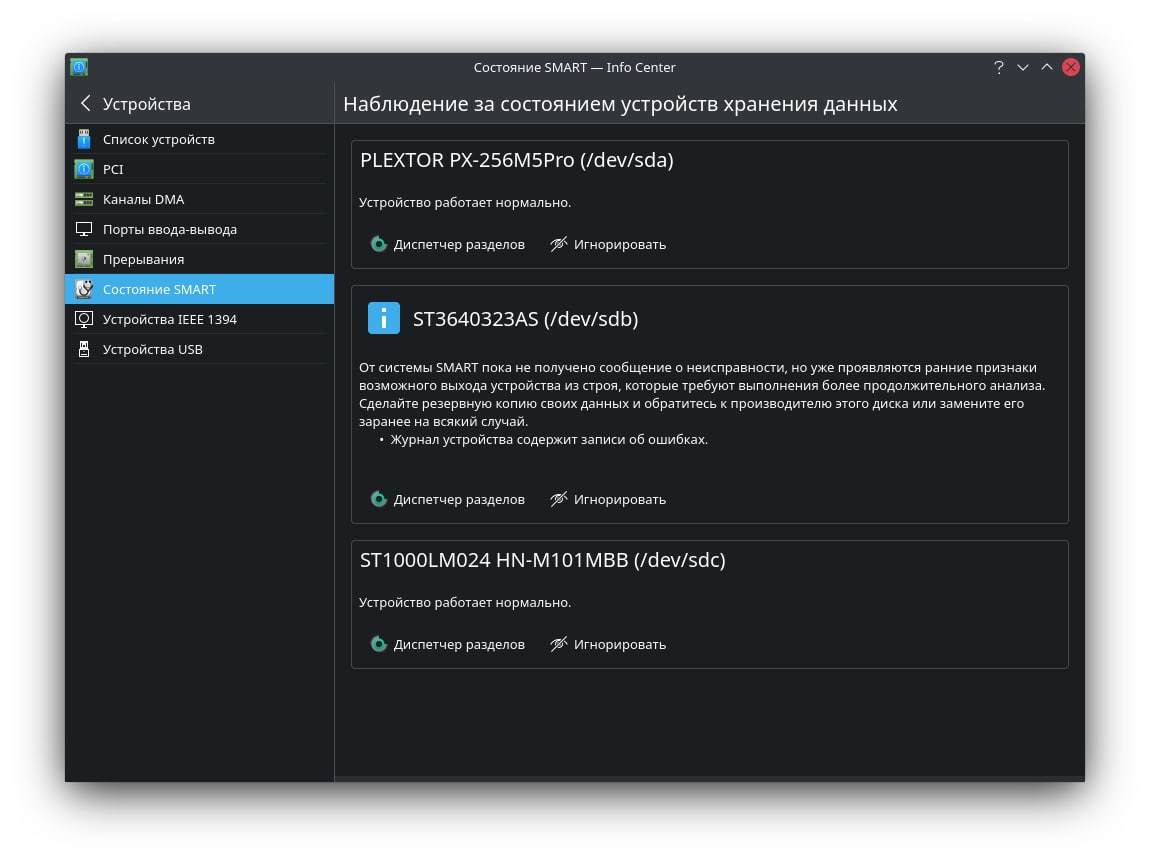
Task: Click the ST3640323AS (/dev/sdb) heading
Action: coord(525,319)
